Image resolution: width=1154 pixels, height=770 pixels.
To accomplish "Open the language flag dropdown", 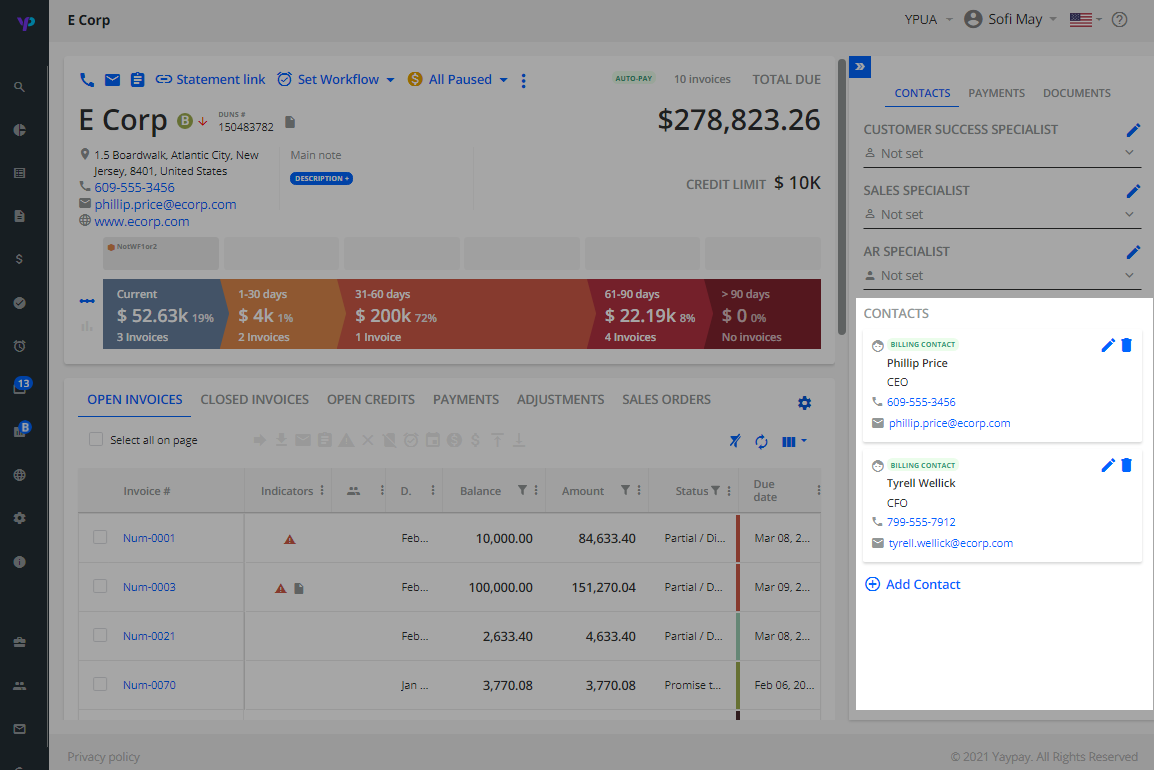I will click(x=1086, y=20).
